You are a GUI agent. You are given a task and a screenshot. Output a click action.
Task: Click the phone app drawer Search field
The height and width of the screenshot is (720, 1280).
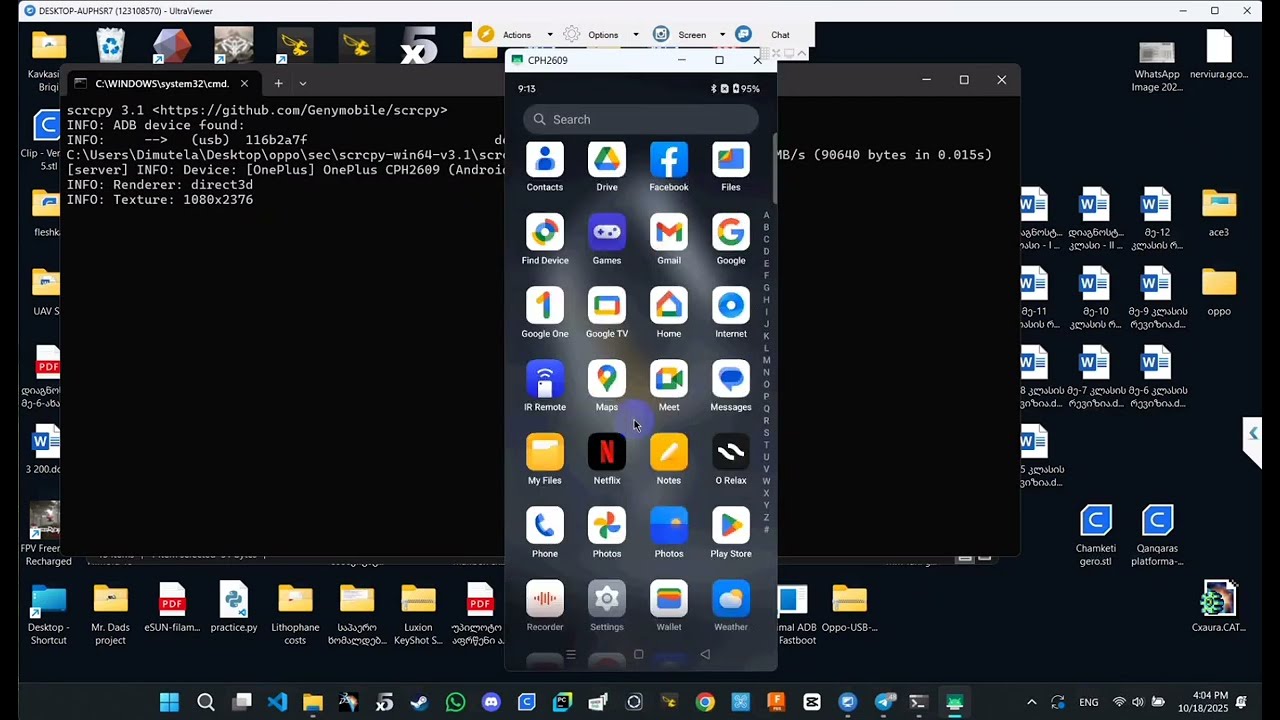[x=640, y=119]
